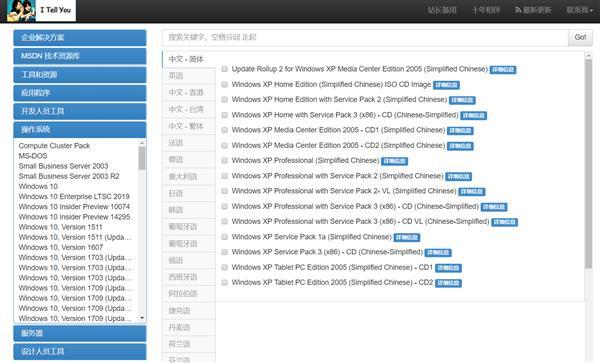Expand the MSDN 技术资源库 section
This screenshot has width=600, height=363.
80,56
